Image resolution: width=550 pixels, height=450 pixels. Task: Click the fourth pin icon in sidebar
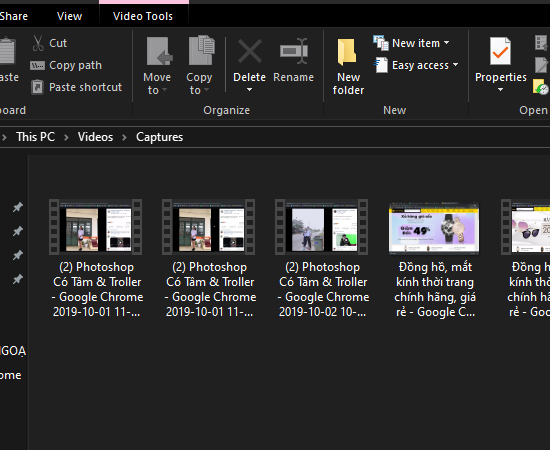pyautogui.click(x=18, y=279)
